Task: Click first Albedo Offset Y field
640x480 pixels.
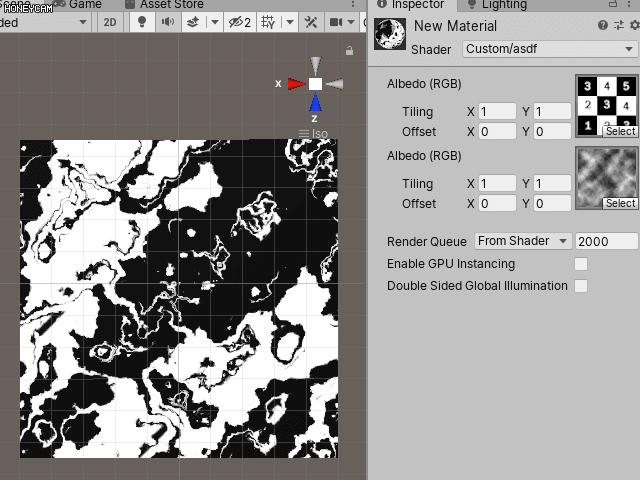Action: tap(552, 131)
